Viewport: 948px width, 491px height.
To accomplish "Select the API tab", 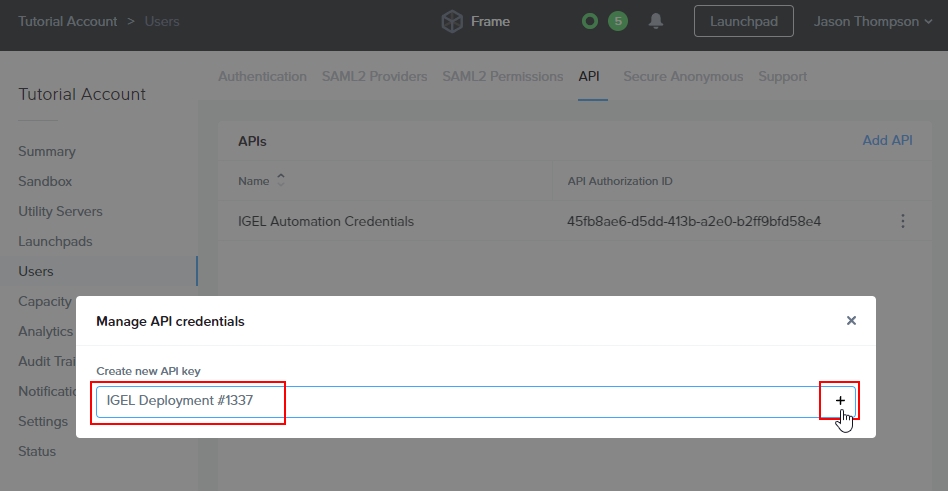I will (589, 77).
